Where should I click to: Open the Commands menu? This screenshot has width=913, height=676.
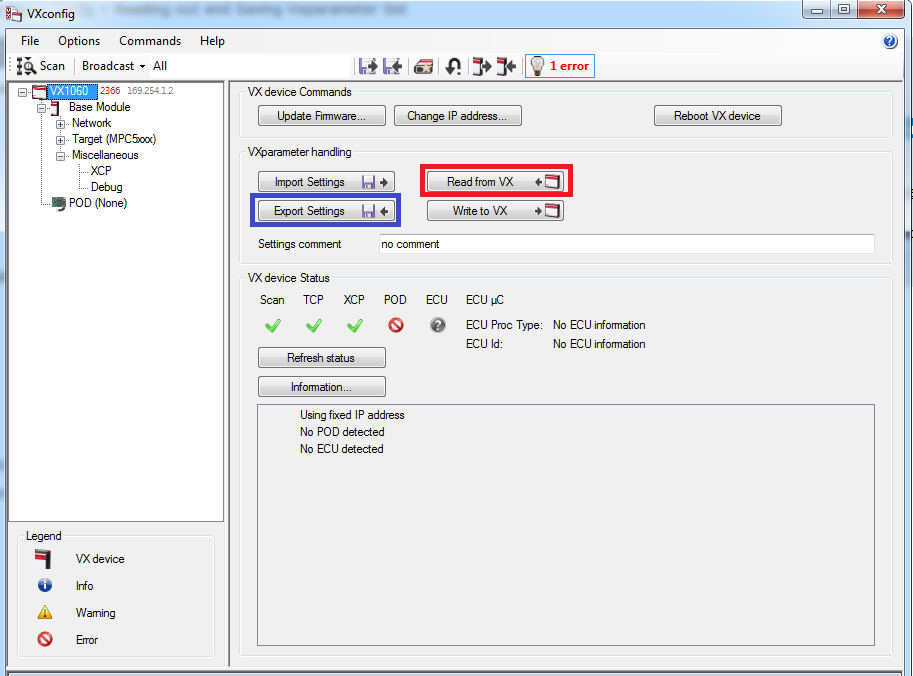150,41
